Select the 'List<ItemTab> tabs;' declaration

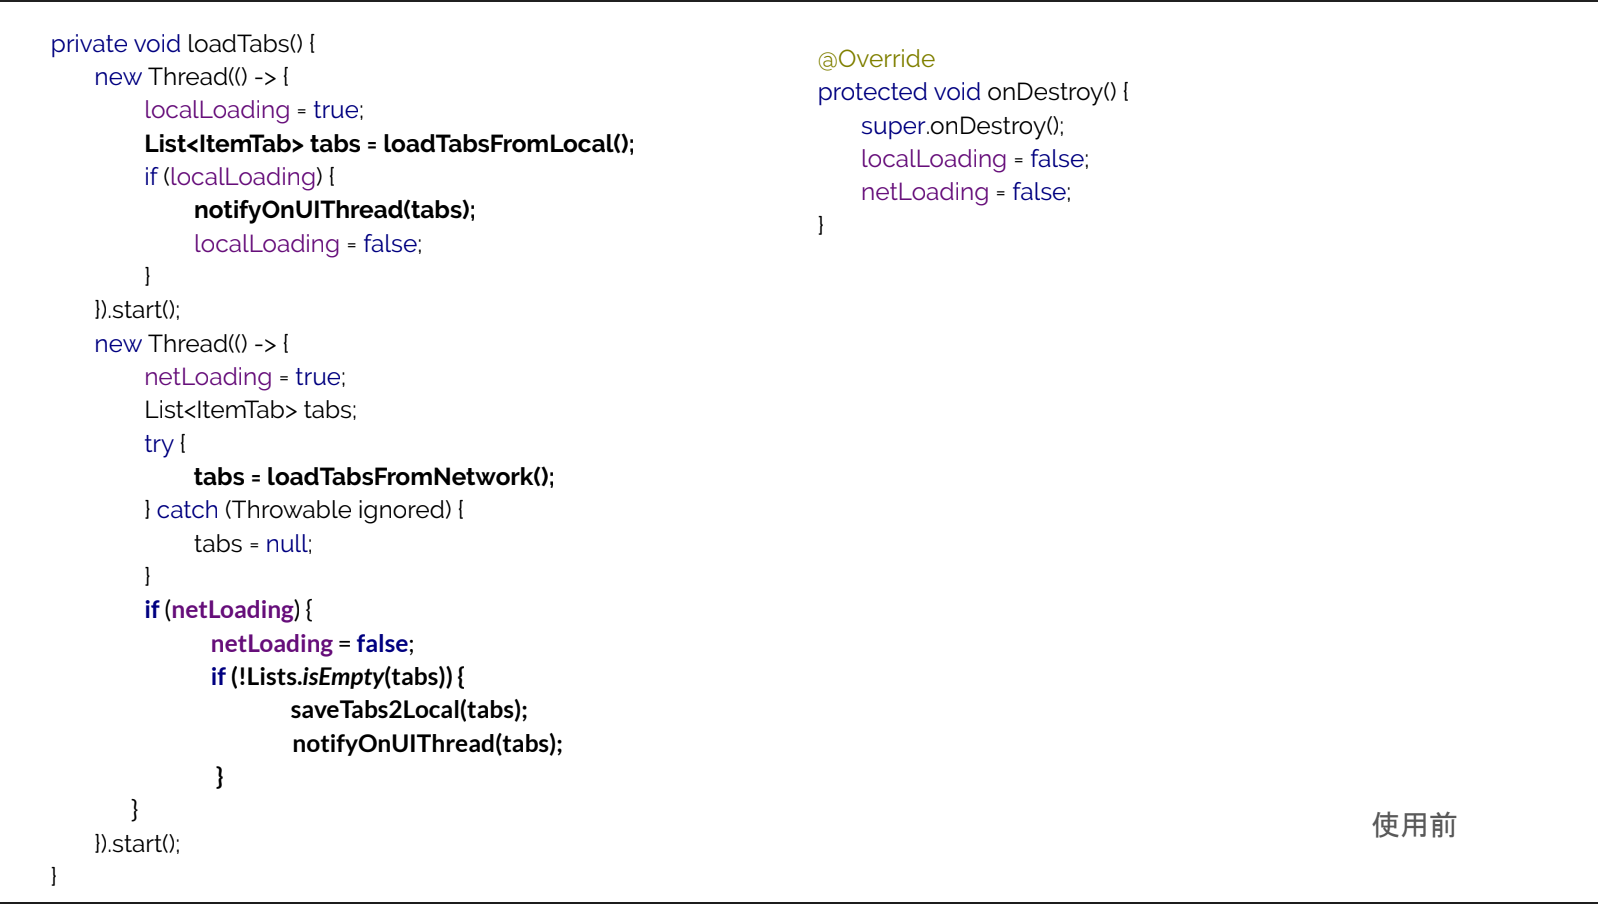(250, 410)
